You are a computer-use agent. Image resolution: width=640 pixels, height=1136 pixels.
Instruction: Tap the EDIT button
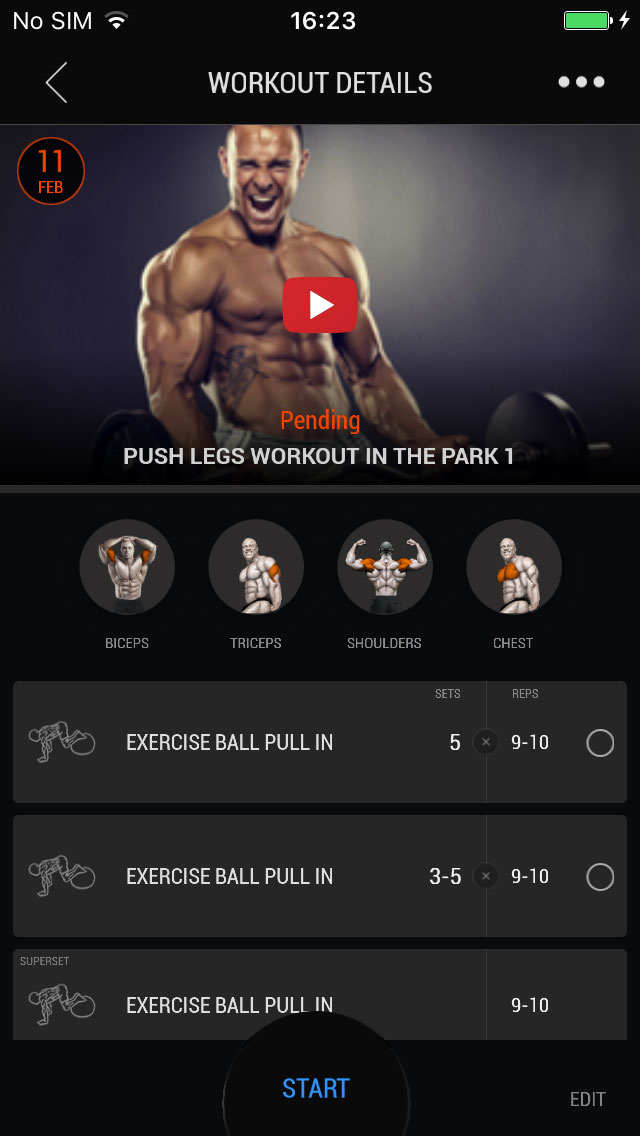pyautogui.click(x=587, y=1099)
